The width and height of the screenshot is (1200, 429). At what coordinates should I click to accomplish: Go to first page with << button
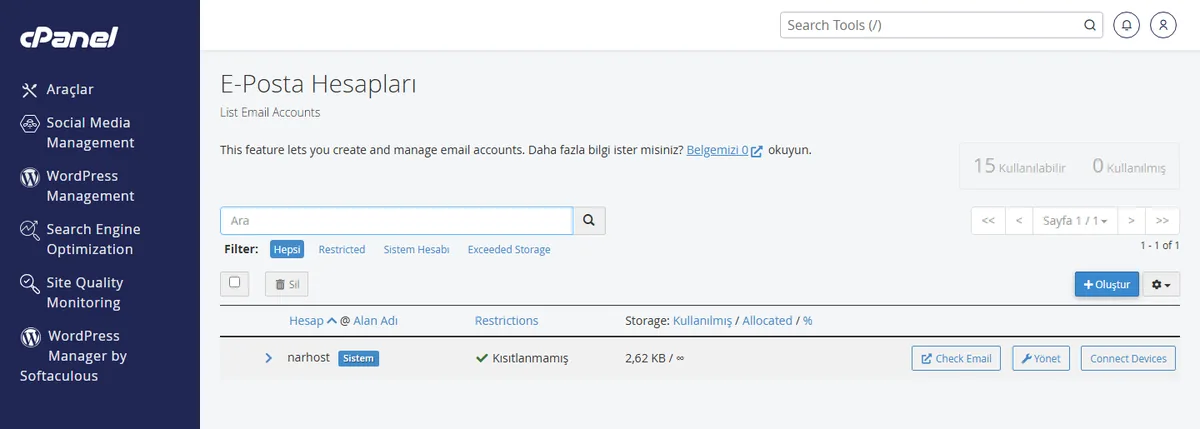(x=988, y=220)
